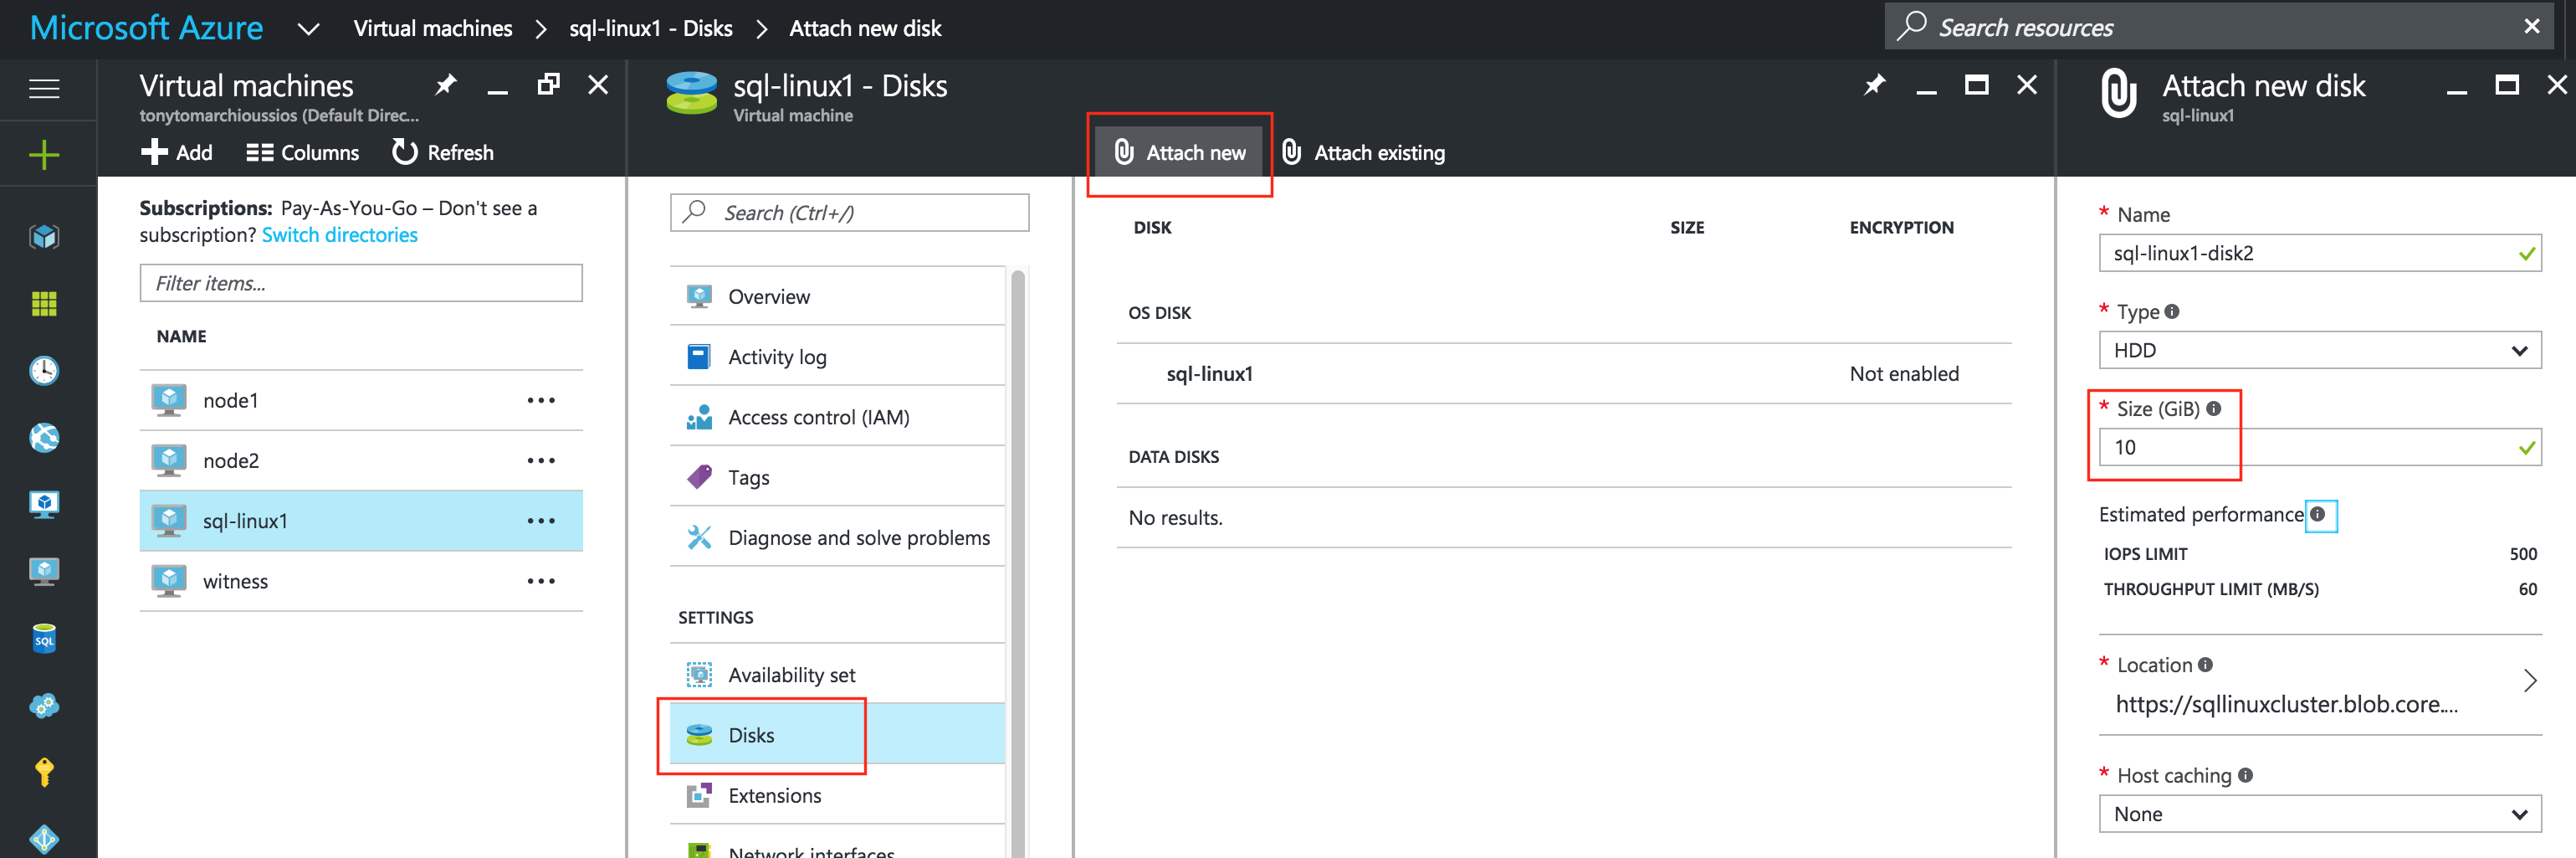
Task: Expand the Location storage selector chevron
Action: click(2530, 681)
